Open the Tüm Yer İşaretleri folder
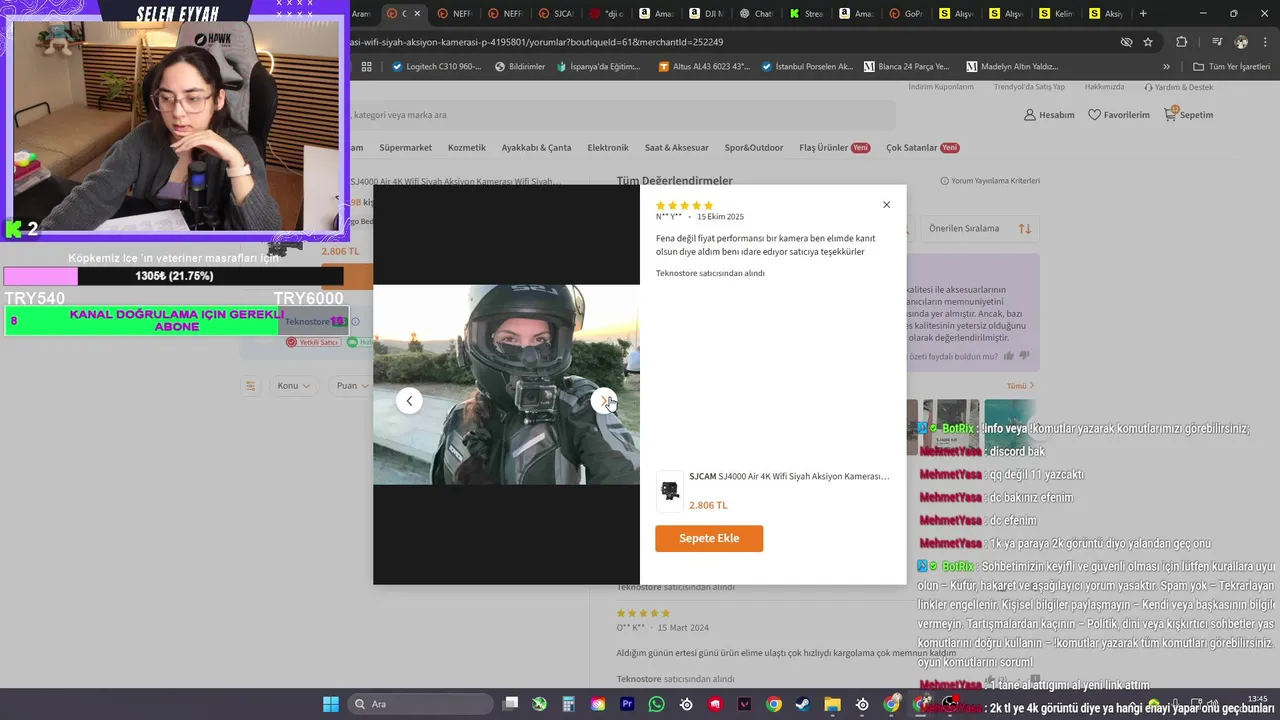This screenshot has width=1280, height=720. coord(1231,67)
